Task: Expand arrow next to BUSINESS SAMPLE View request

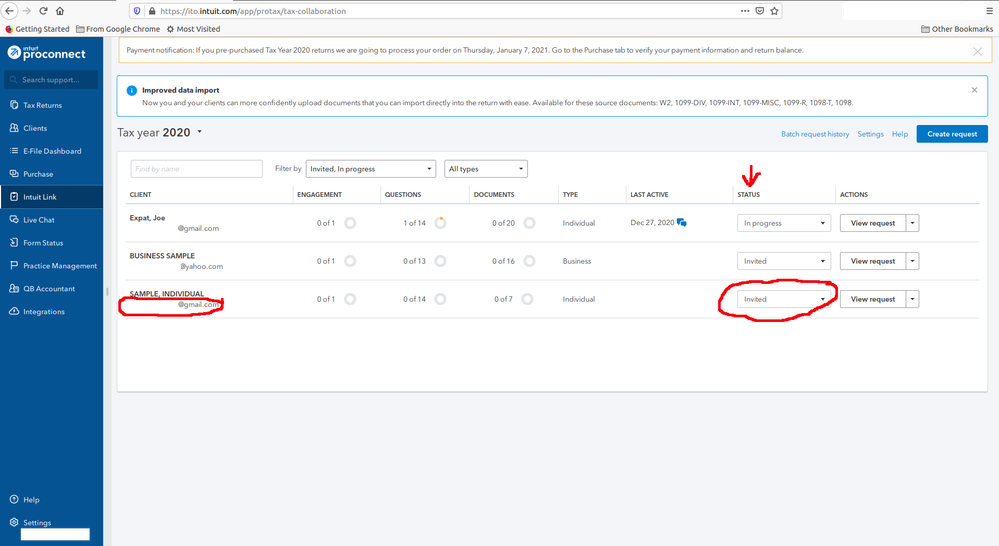Action: [912, 261]
